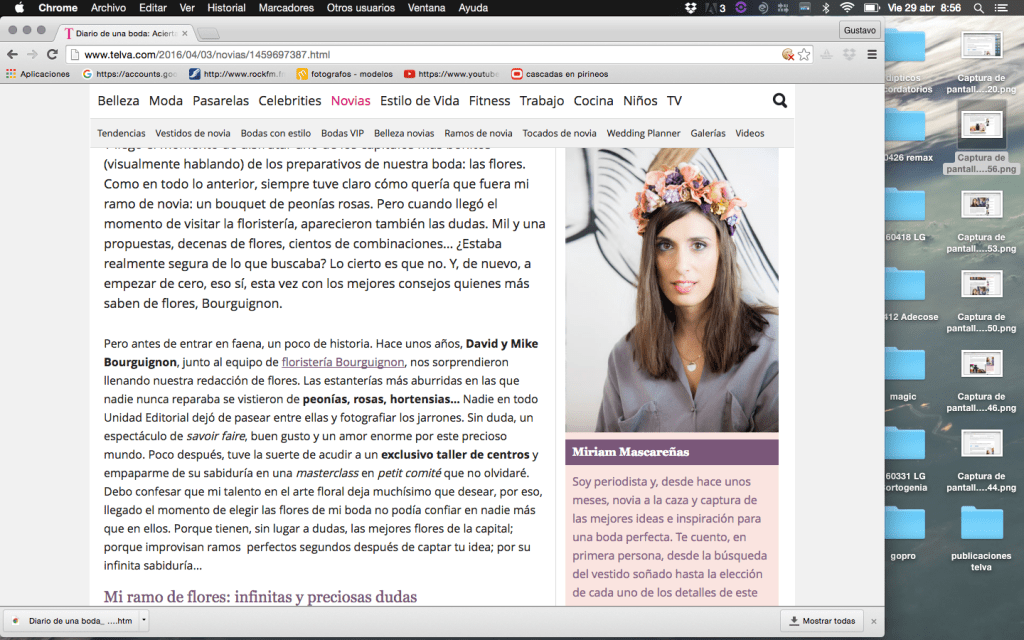Close the downloads bar

tap(873, 620)
